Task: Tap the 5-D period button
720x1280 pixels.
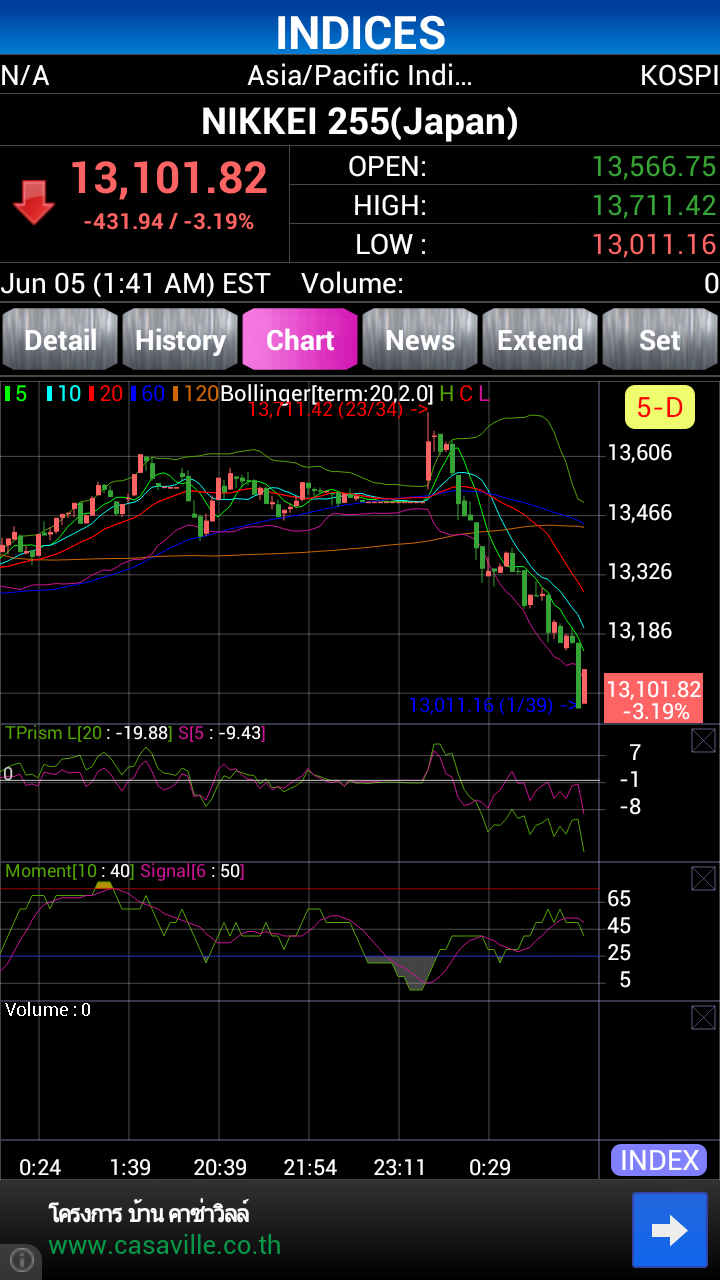Action: click(660, 407)
